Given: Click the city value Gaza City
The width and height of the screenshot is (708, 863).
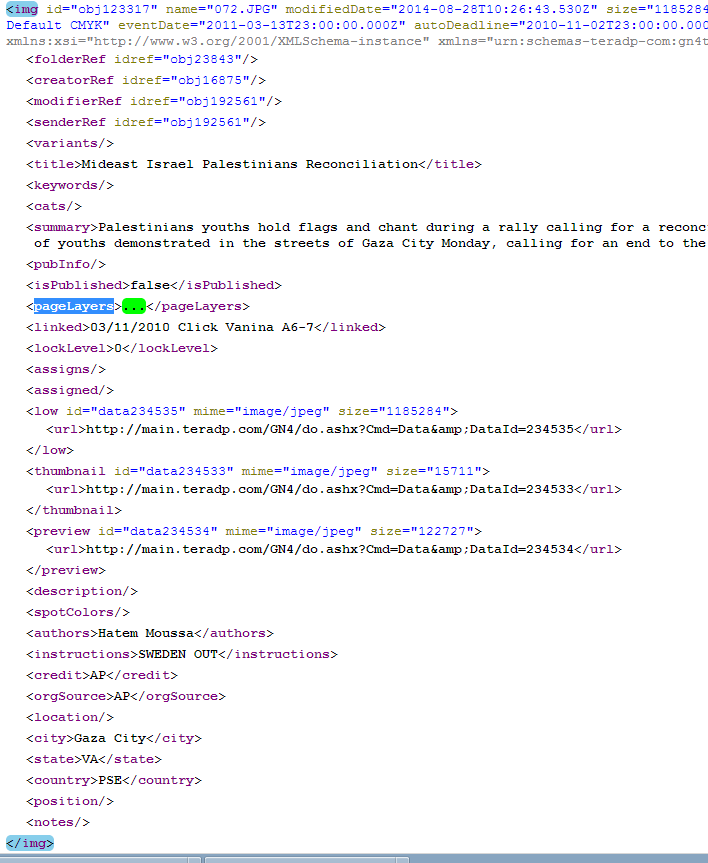Looking at the screenshot, I should pos(110,738).
